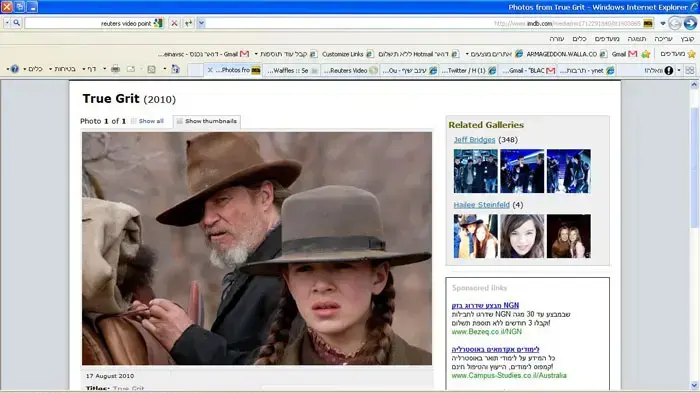Switch to Reuters Video tab
The image size is (700, 393).
point(350,70)
